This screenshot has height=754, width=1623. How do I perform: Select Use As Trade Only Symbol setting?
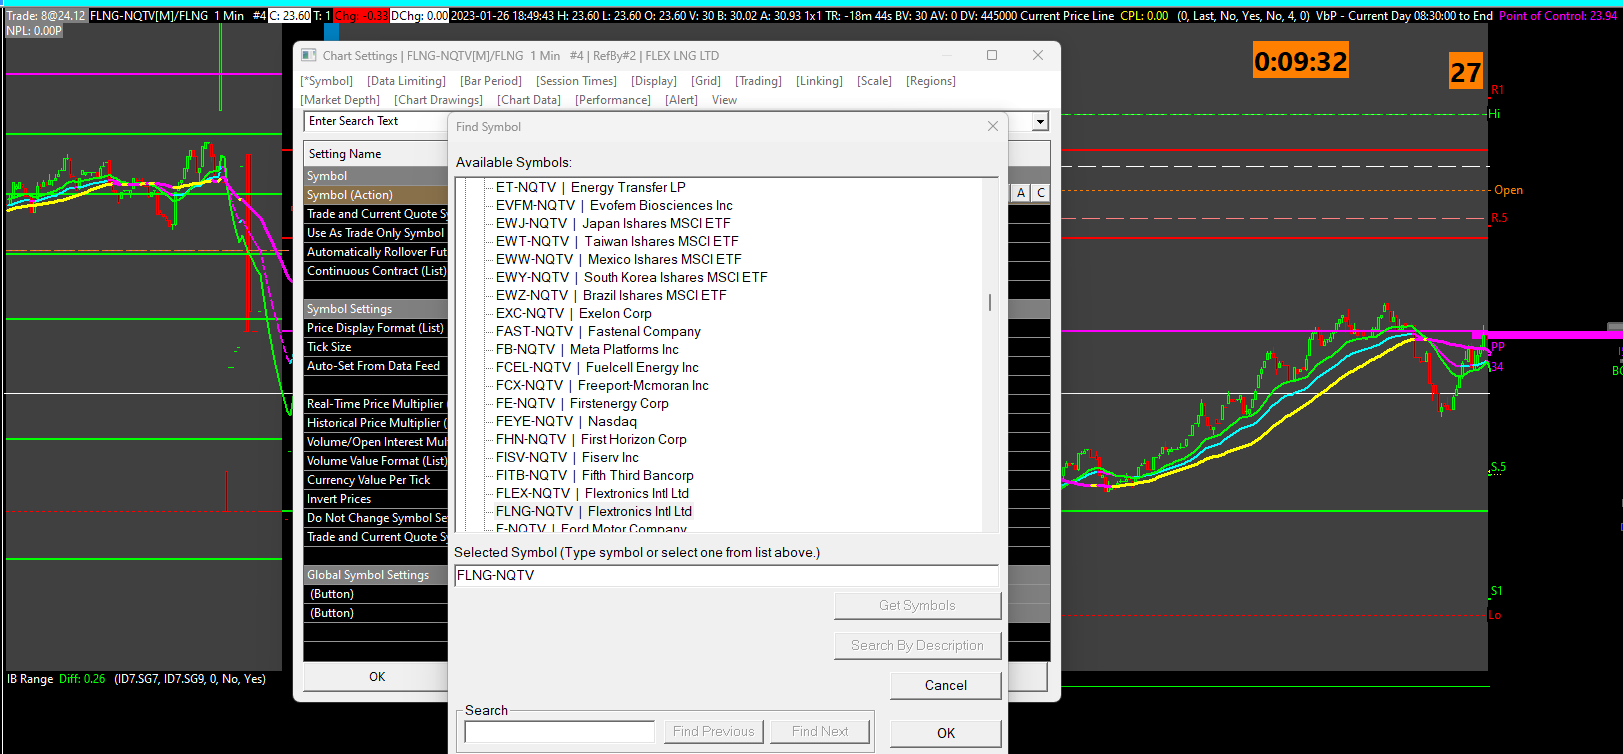tap(376, 233)
